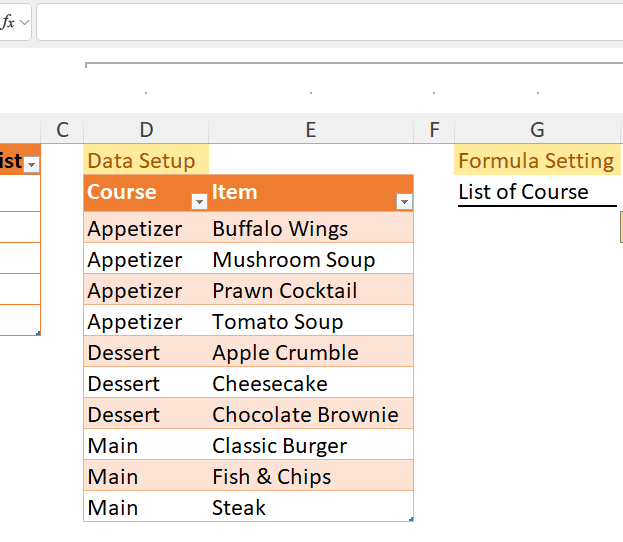
Task: Select the Buffalo Wings cell
Action: 311,229
